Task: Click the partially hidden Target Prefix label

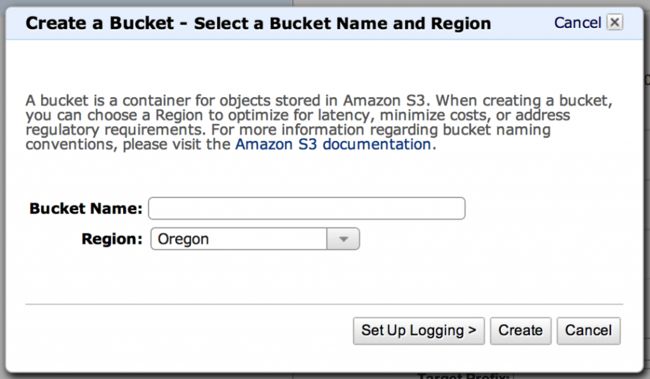Action: pos(463,376)
